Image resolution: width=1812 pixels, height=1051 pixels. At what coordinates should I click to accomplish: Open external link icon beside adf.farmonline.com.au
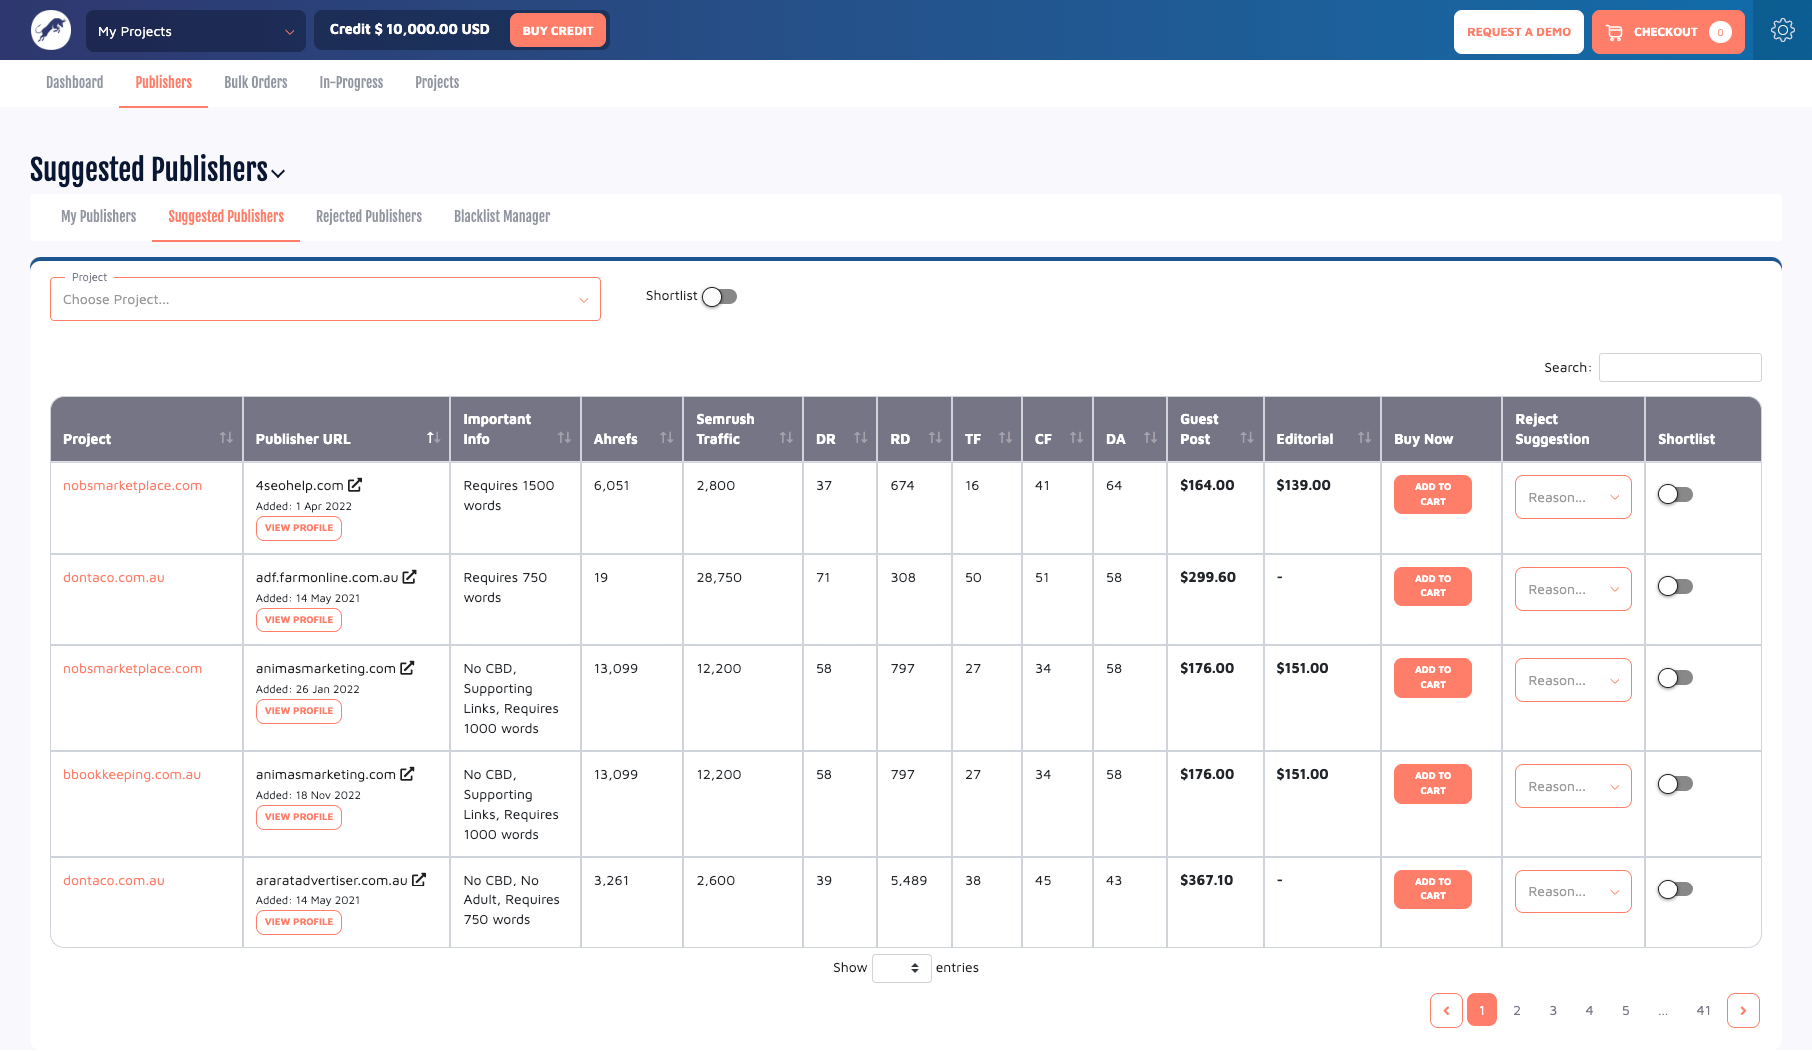click(410, 577)
